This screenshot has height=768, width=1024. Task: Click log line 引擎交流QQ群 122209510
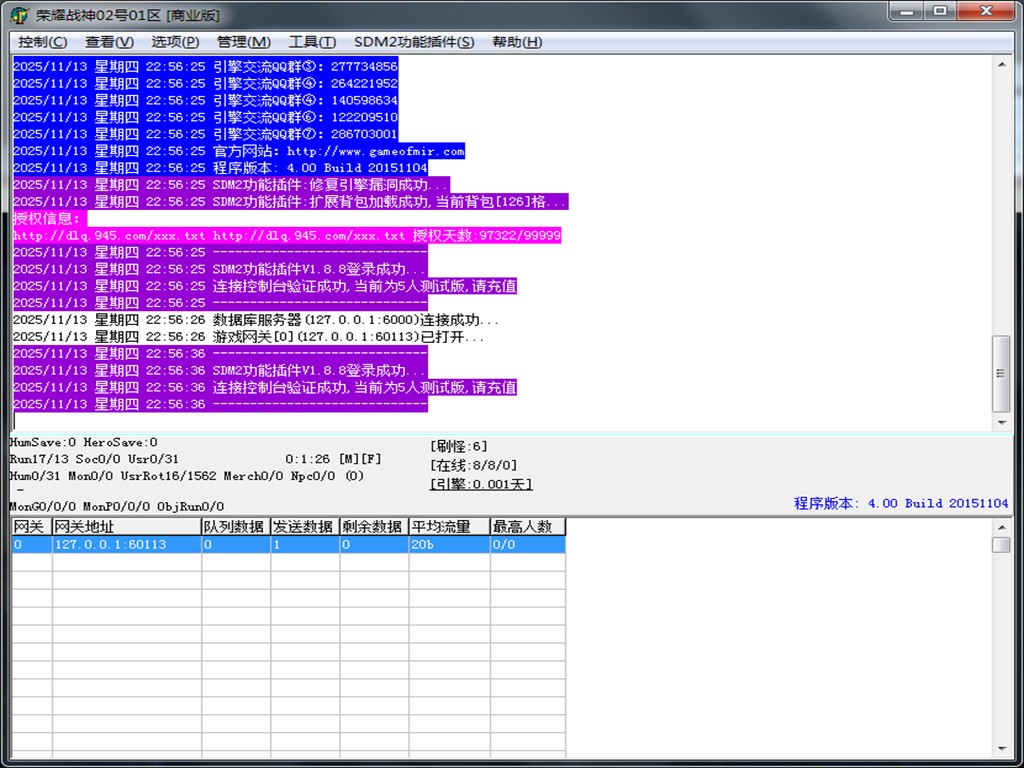pyautogui.click(x=205, y=117)
